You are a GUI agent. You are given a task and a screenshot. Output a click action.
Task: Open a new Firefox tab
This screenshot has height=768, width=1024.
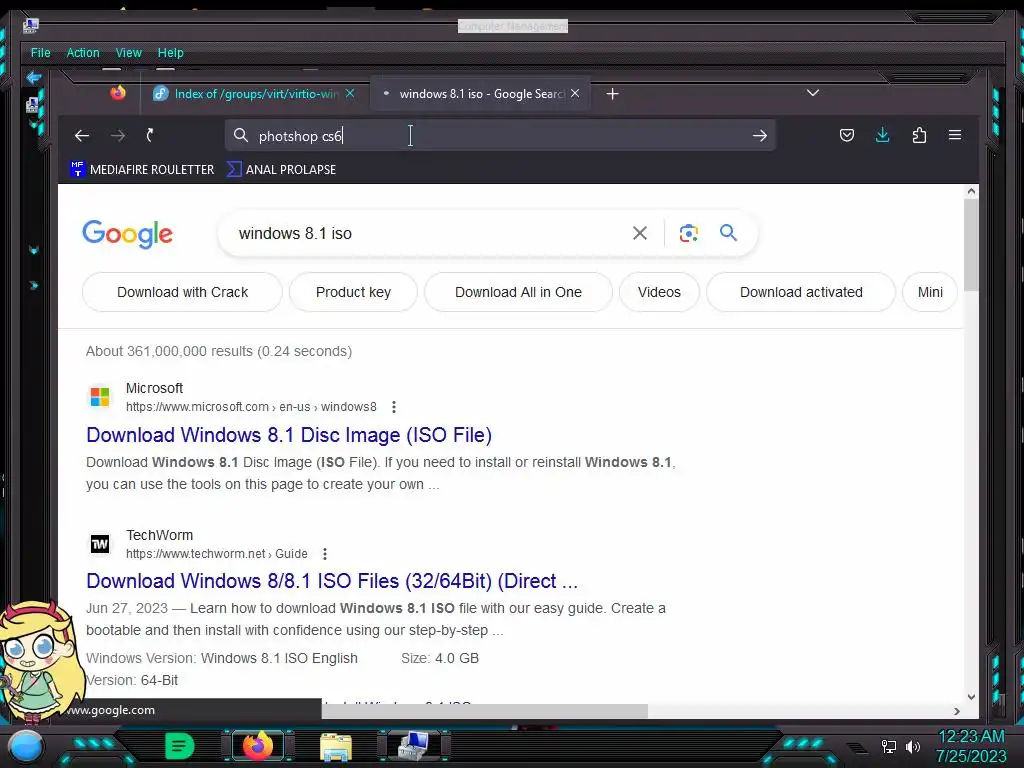(x=612, y=94)
